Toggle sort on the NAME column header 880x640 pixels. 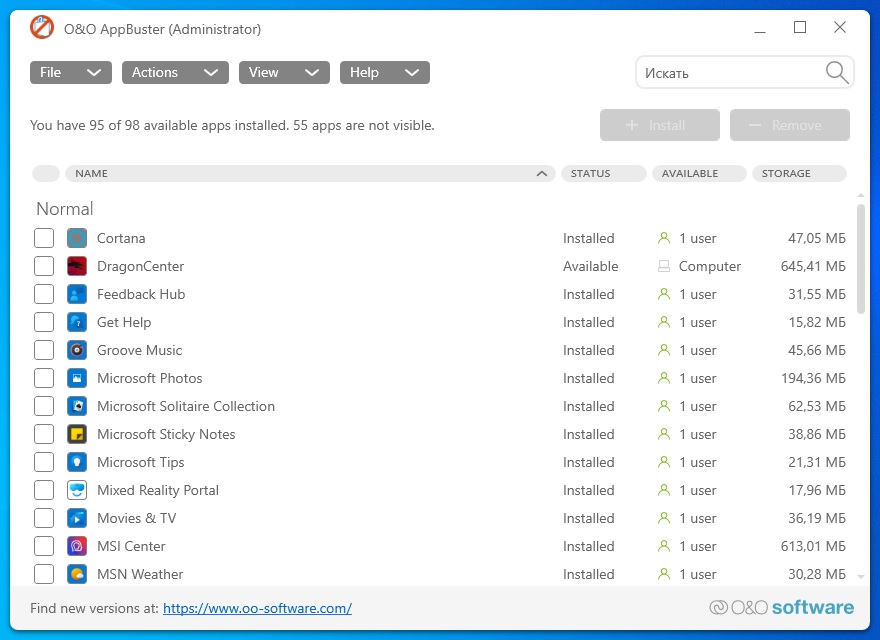(310, 173)
